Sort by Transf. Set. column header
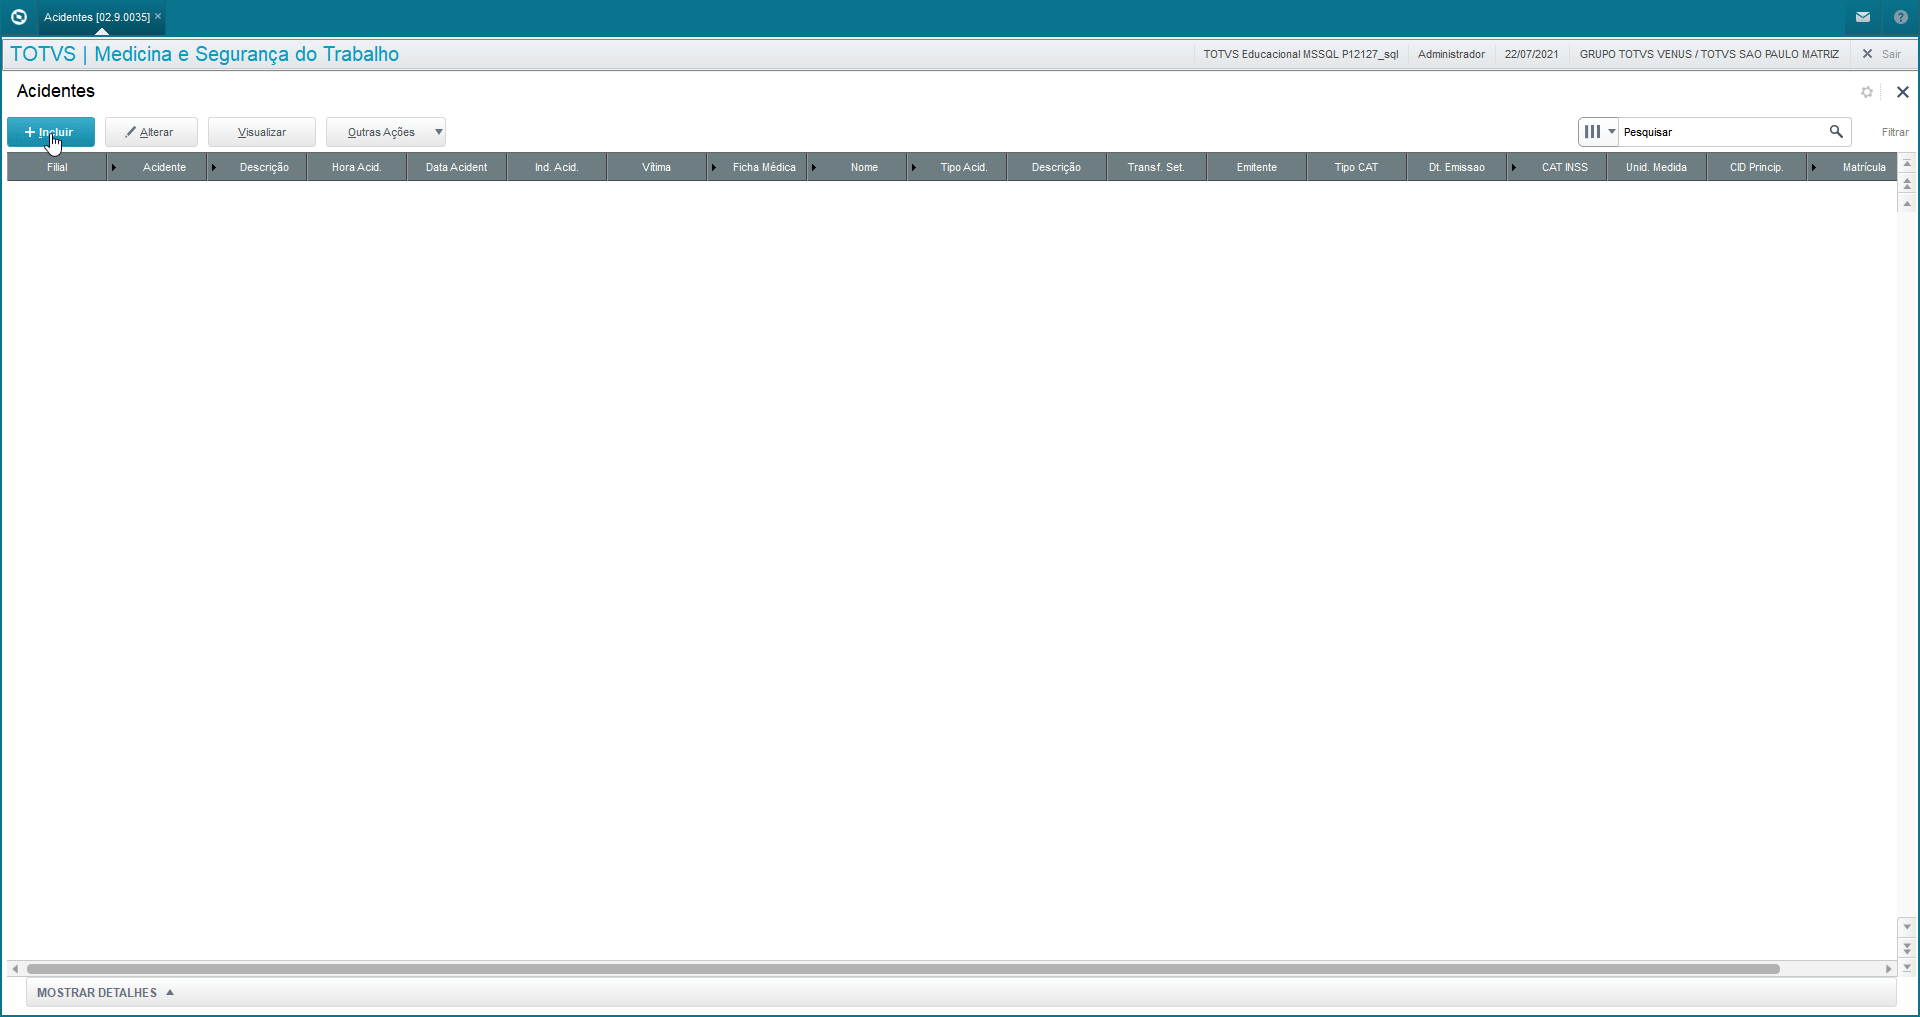 [1156, 167]
